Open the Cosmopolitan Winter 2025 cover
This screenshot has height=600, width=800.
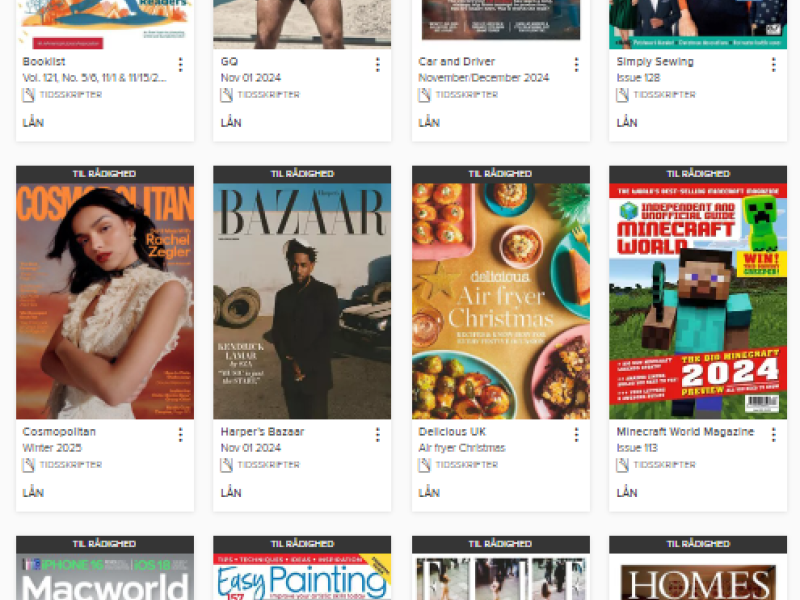click(x=105, y=300)
